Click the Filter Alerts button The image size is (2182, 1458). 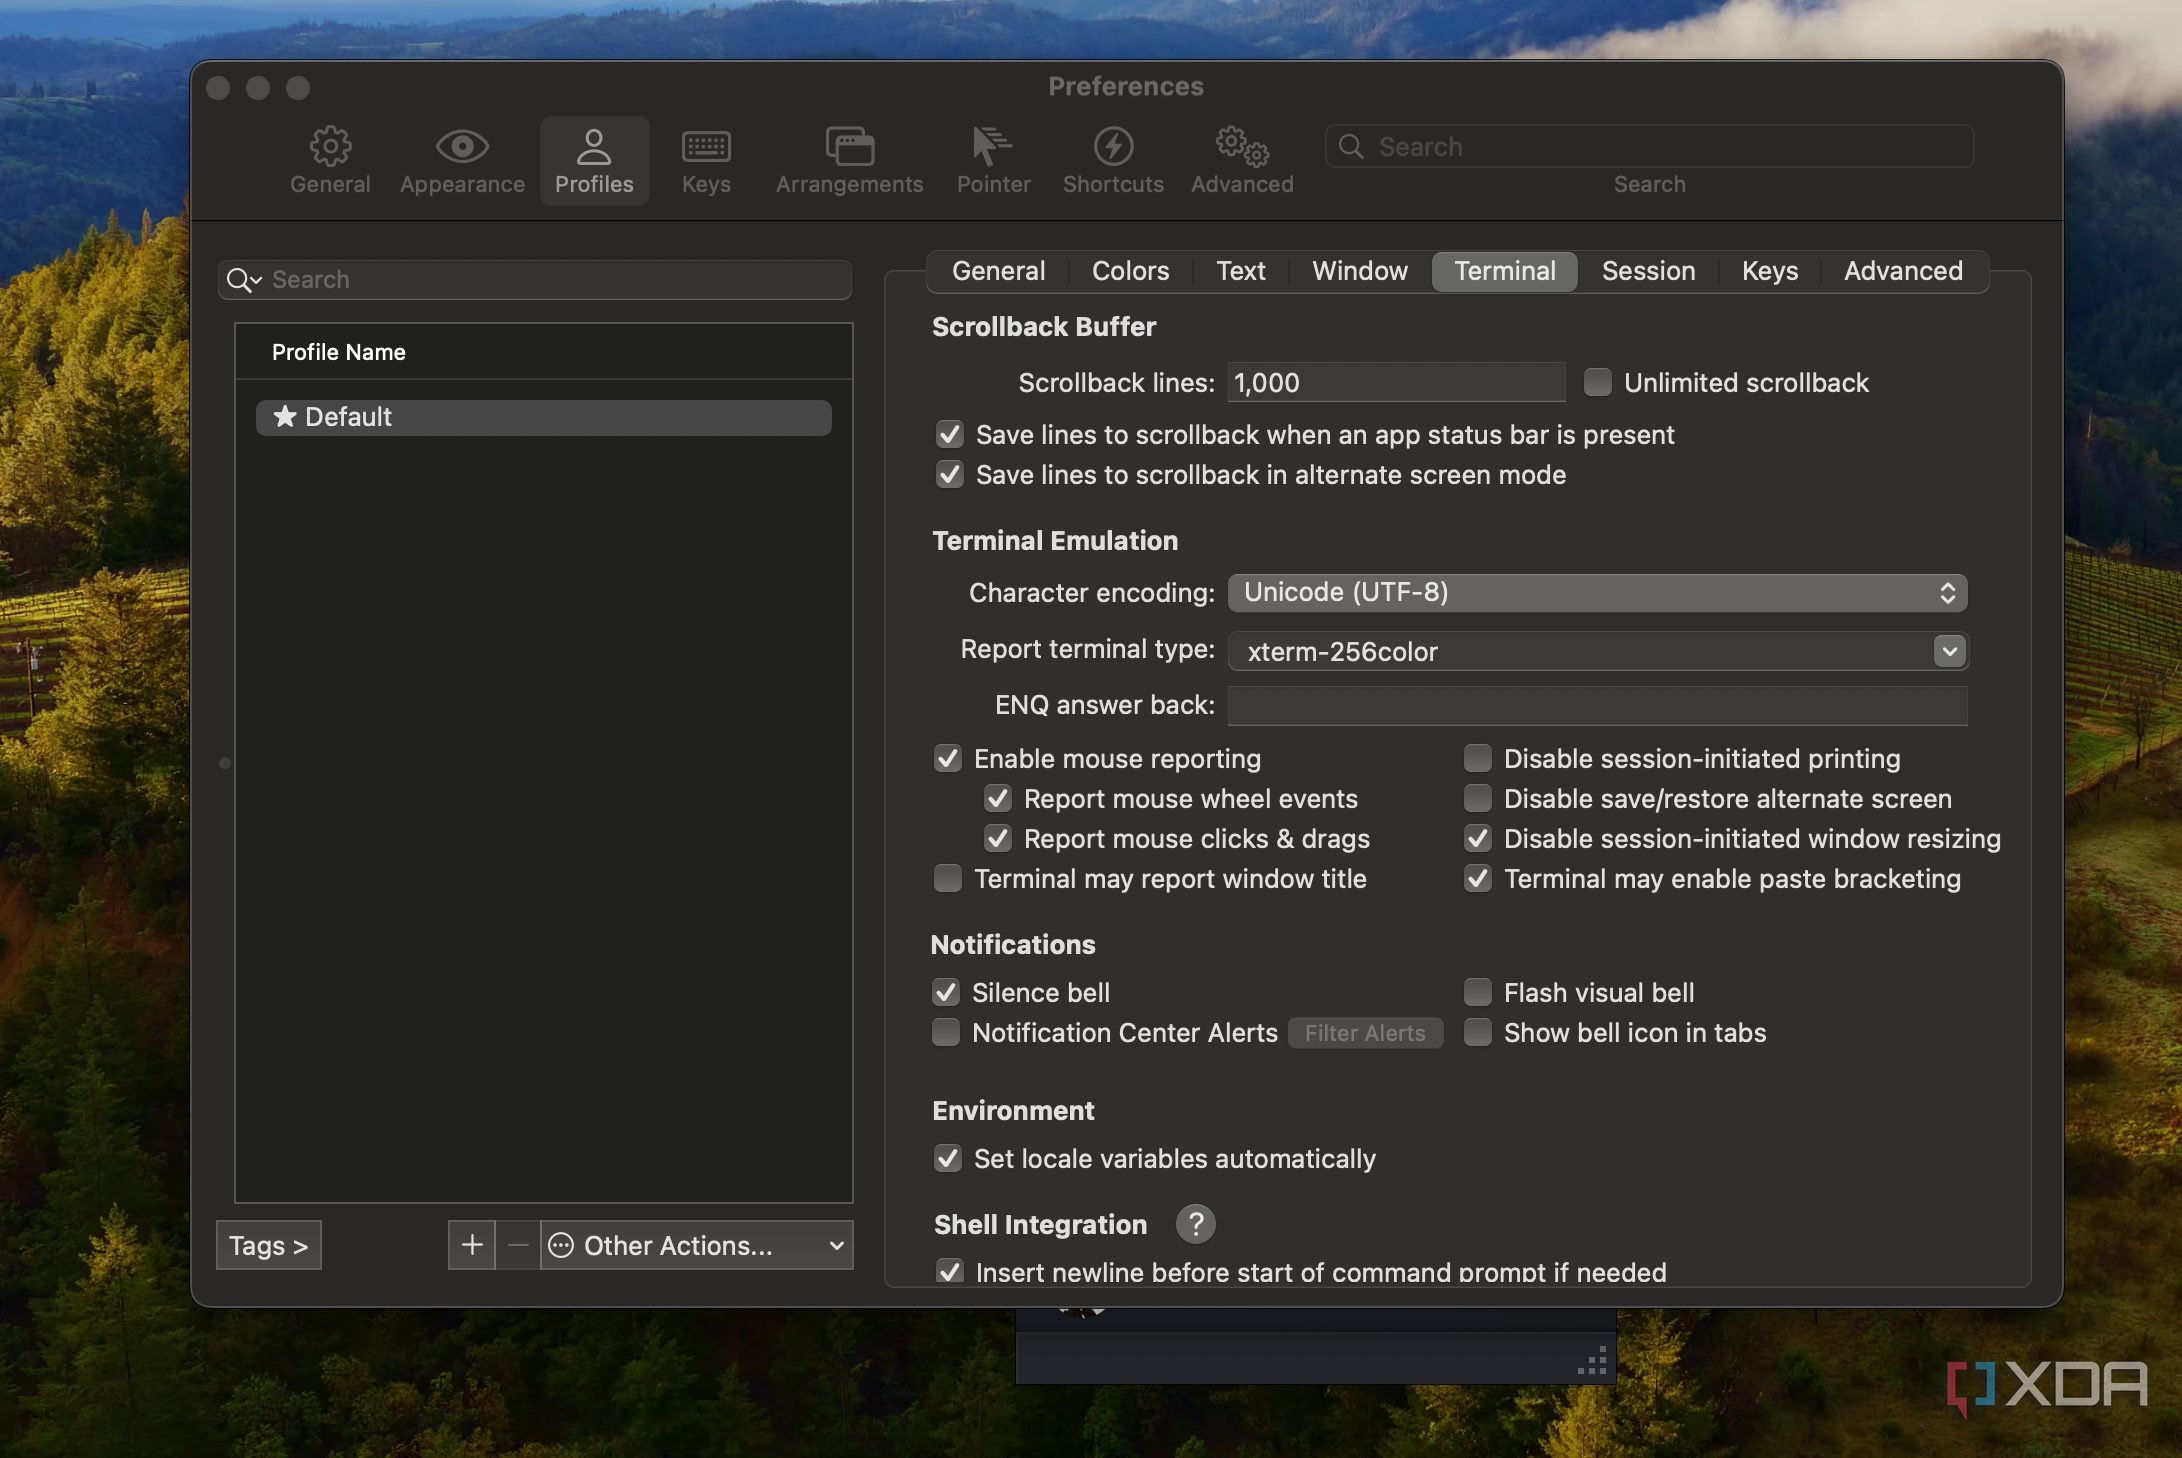pyautogui.click(x=1365, y=1033)
